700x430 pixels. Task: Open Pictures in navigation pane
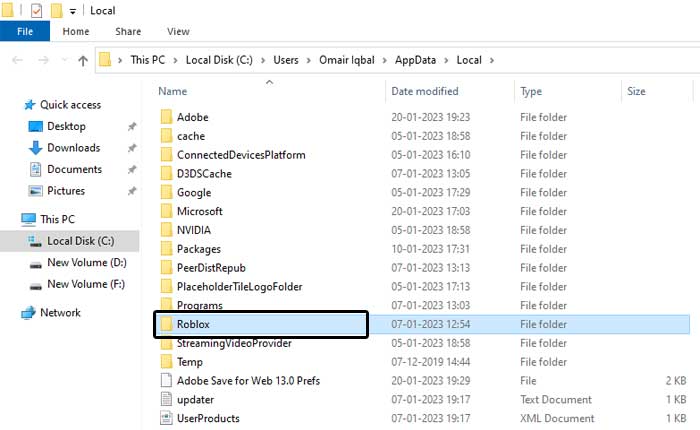[x=66, y=191]
